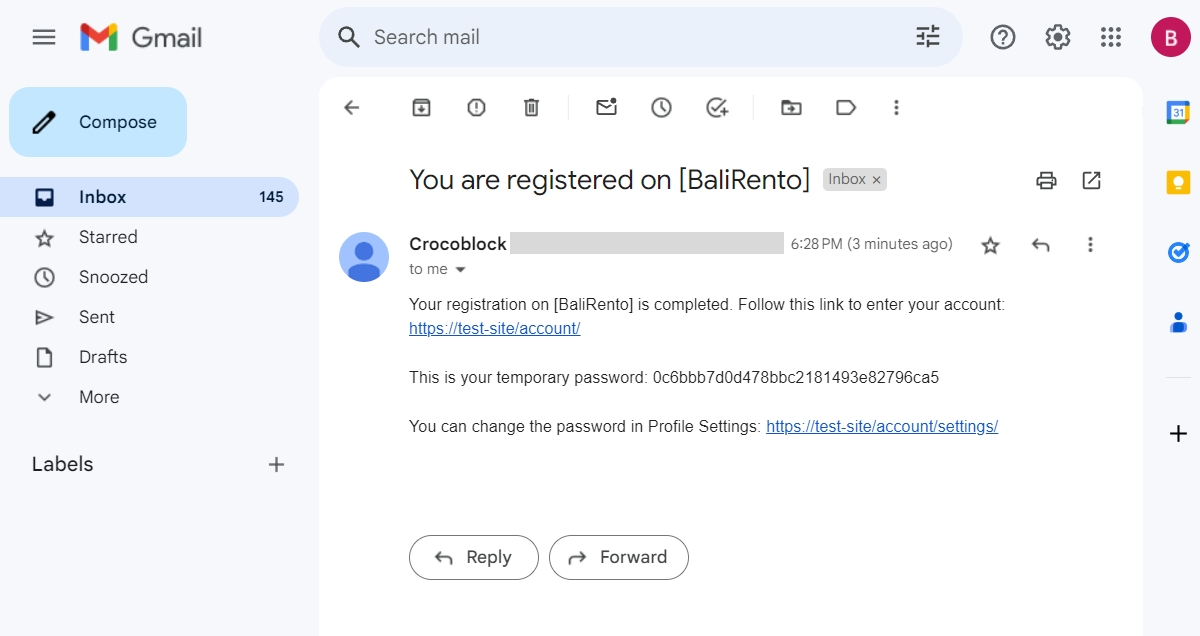Open the test-site account link
1200x636 pixels.
[494, 328]
